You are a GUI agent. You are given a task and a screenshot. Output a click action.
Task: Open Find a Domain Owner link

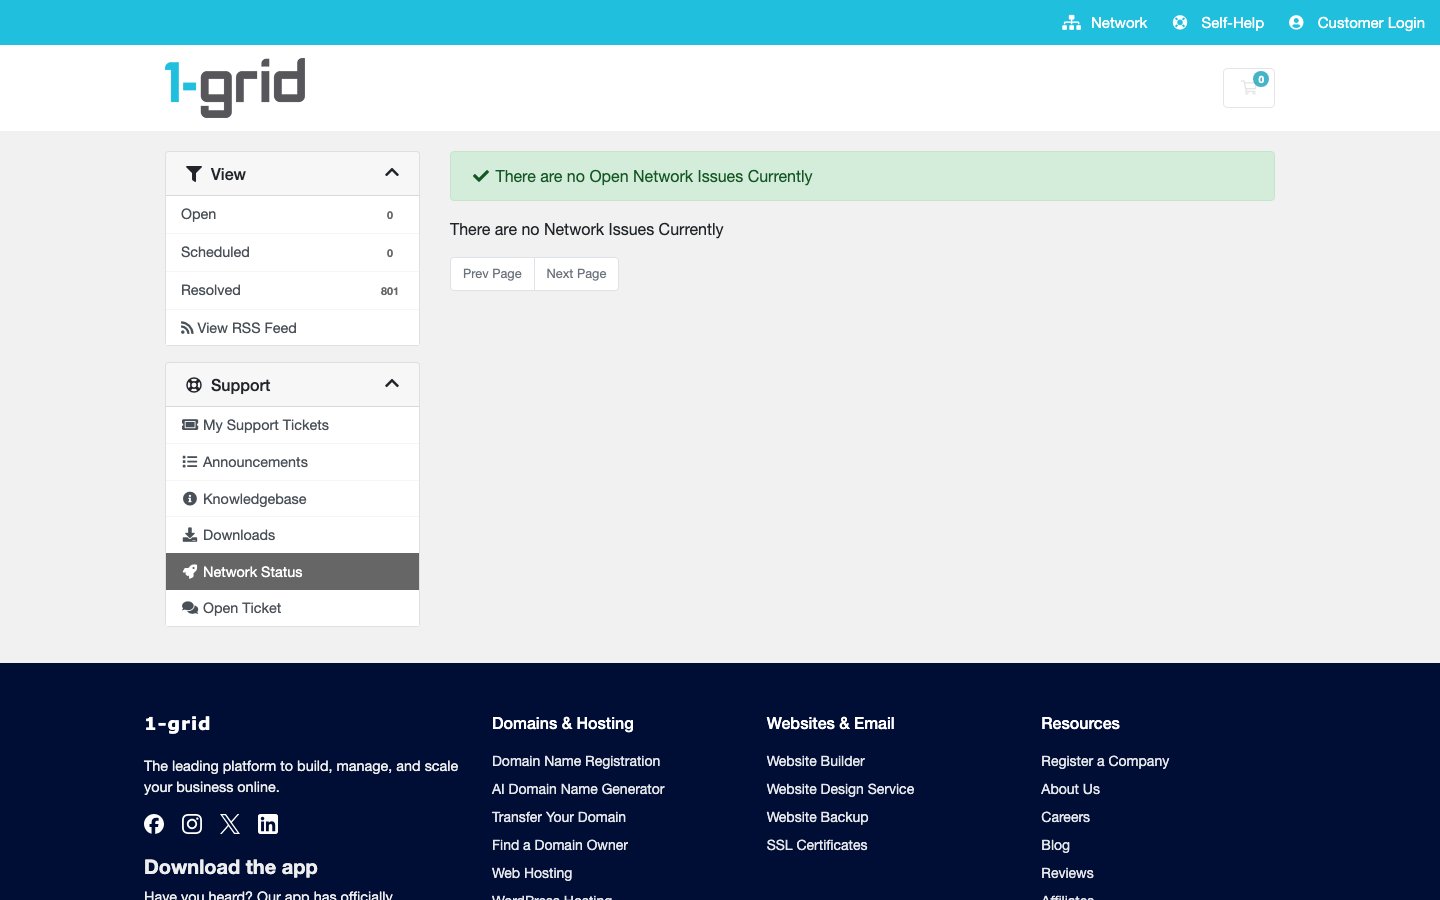pos(560,845)
